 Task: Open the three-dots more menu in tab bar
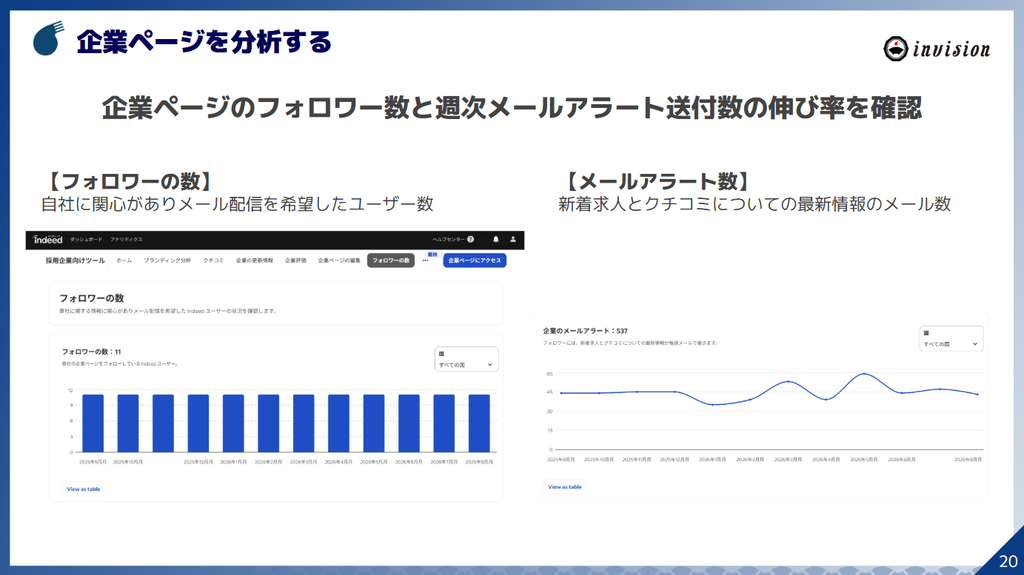pyautogui.click(x=425, y=261)
